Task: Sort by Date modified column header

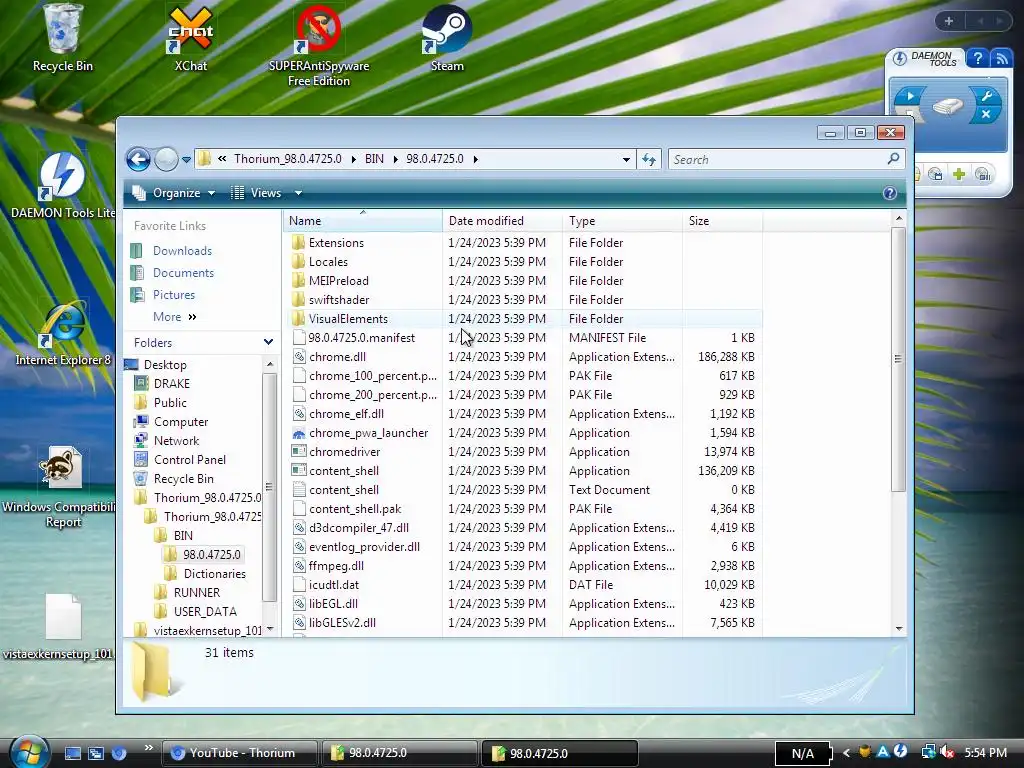Action: (502, 221)
